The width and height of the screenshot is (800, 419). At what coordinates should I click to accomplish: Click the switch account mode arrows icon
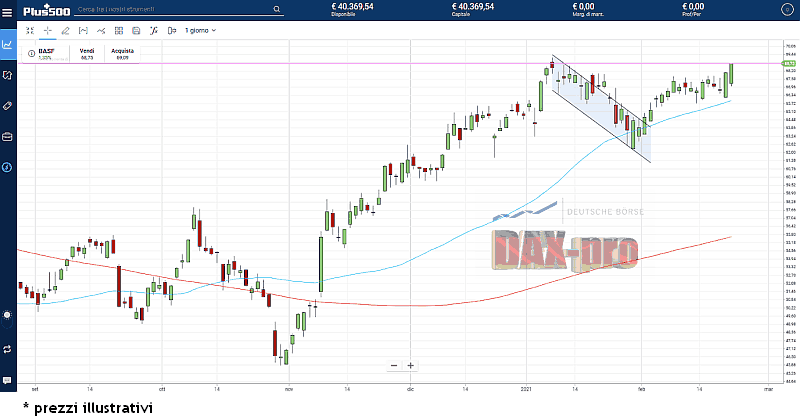click(x=7, y=349)
